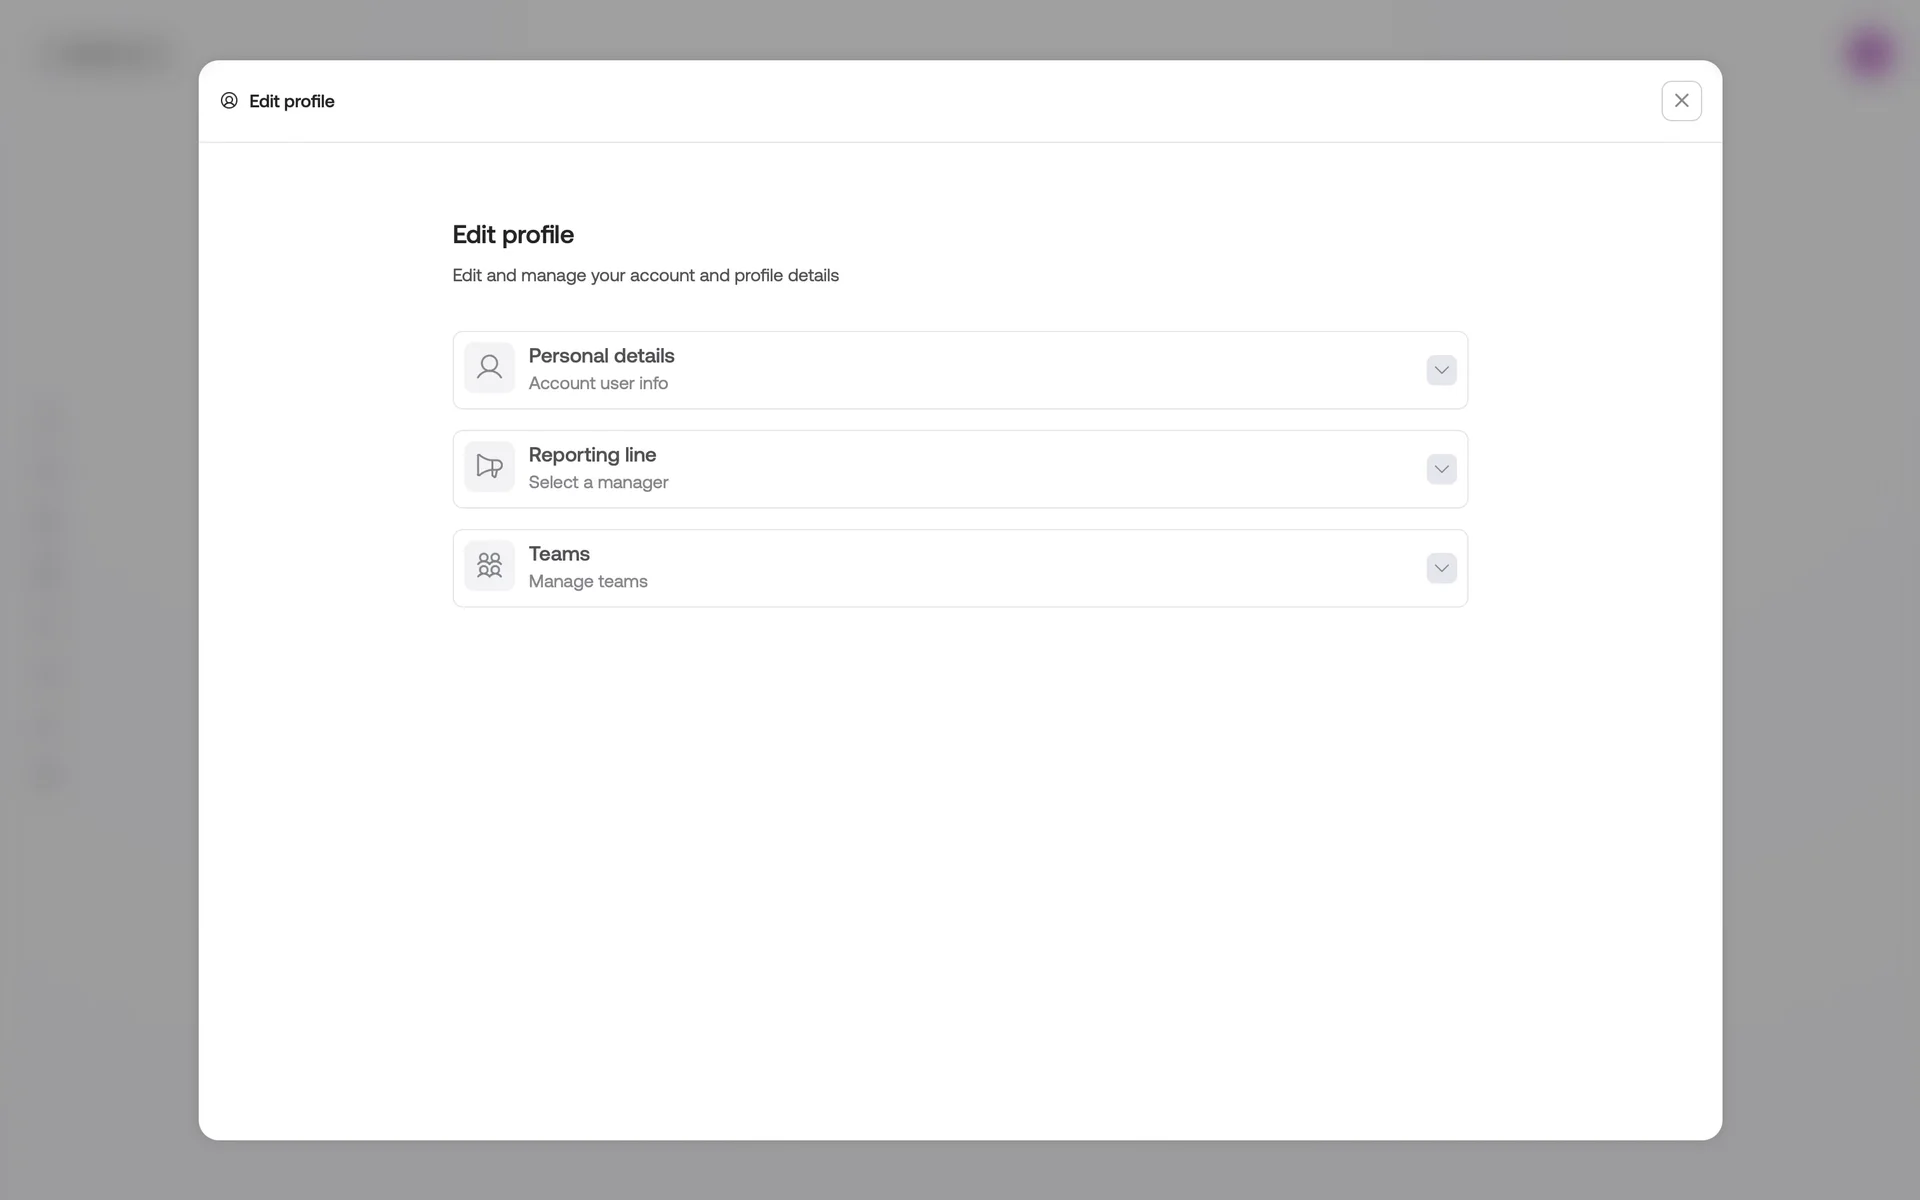
Task: Click the account and profile details description text
Action: pyautogui.click(x=645, y=275)
